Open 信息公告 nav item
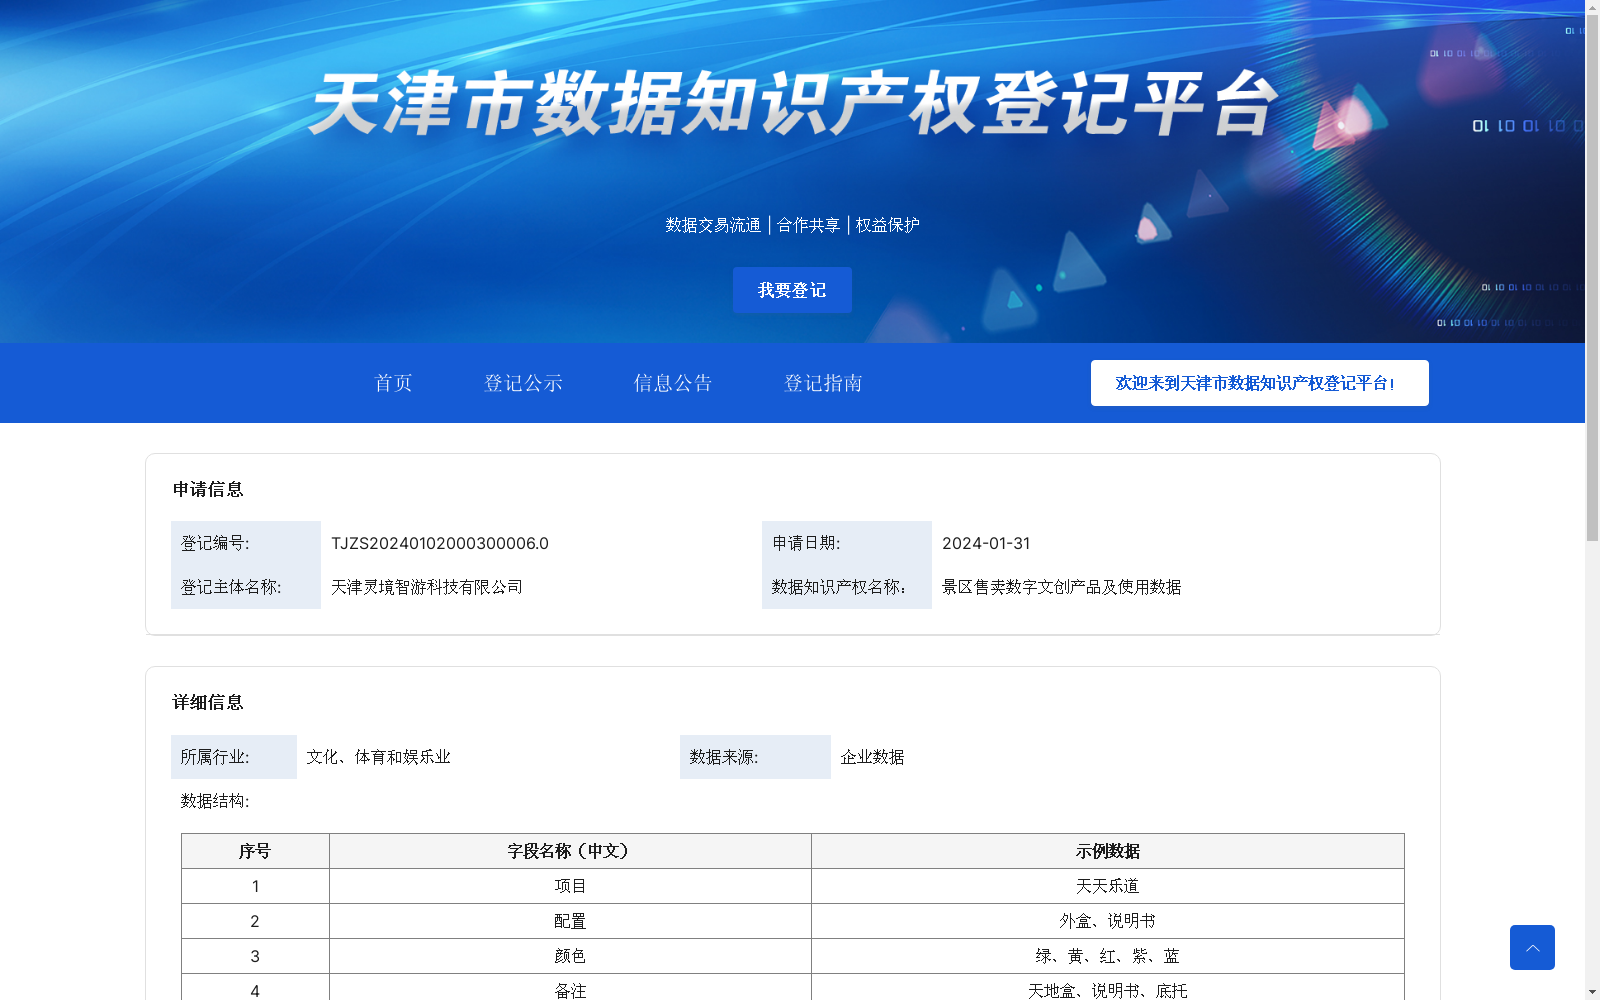Screen dimensions: 1600x1000 [673, 383]
